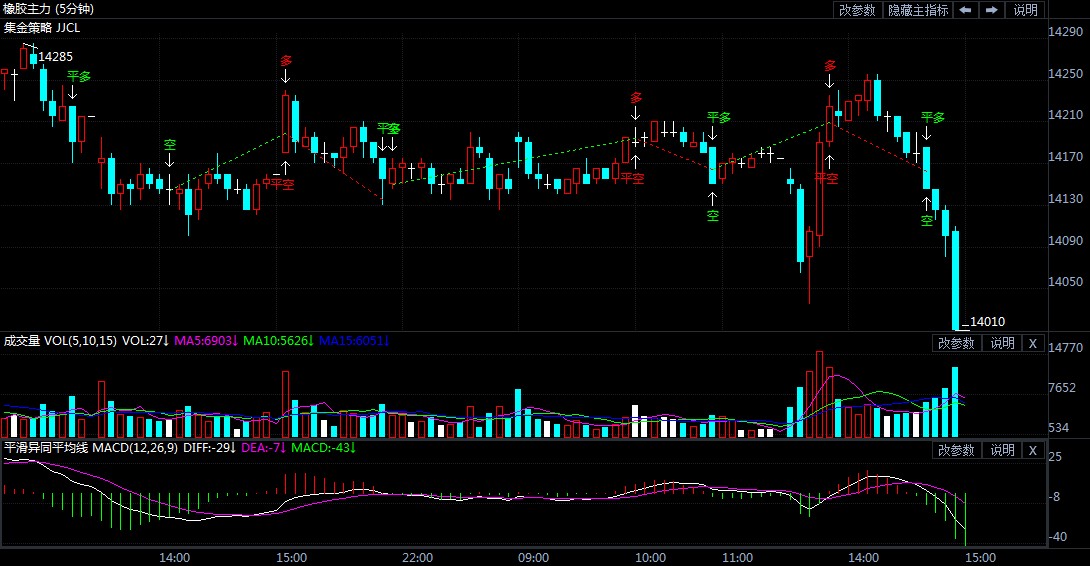Click the MA15:6051 volume average value
The image size is (1090, 566).
353,341
